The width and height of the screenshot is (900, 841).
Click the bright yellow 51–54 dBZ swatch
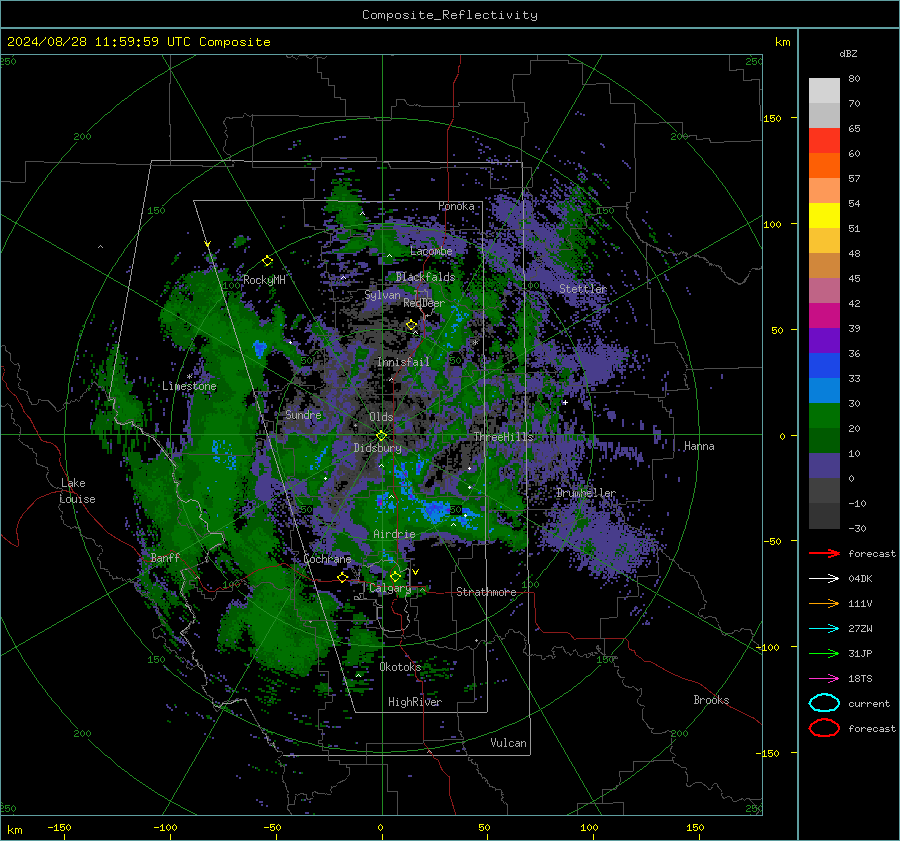click(x=824, y=216)
